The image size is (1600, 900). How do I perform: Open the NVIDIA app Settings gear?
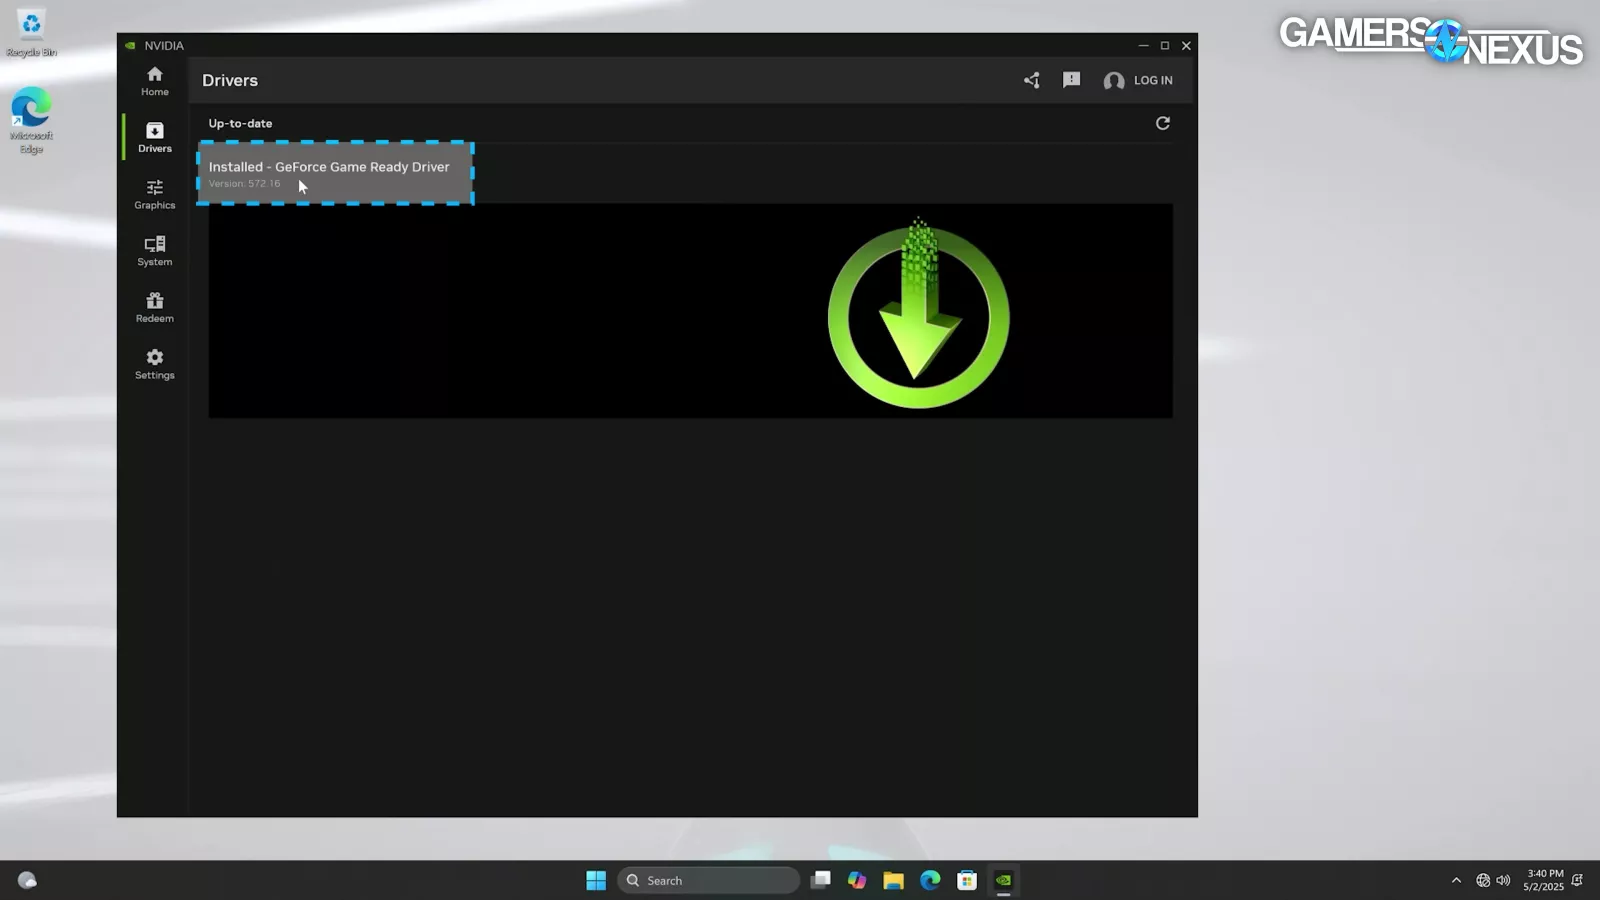154,364
